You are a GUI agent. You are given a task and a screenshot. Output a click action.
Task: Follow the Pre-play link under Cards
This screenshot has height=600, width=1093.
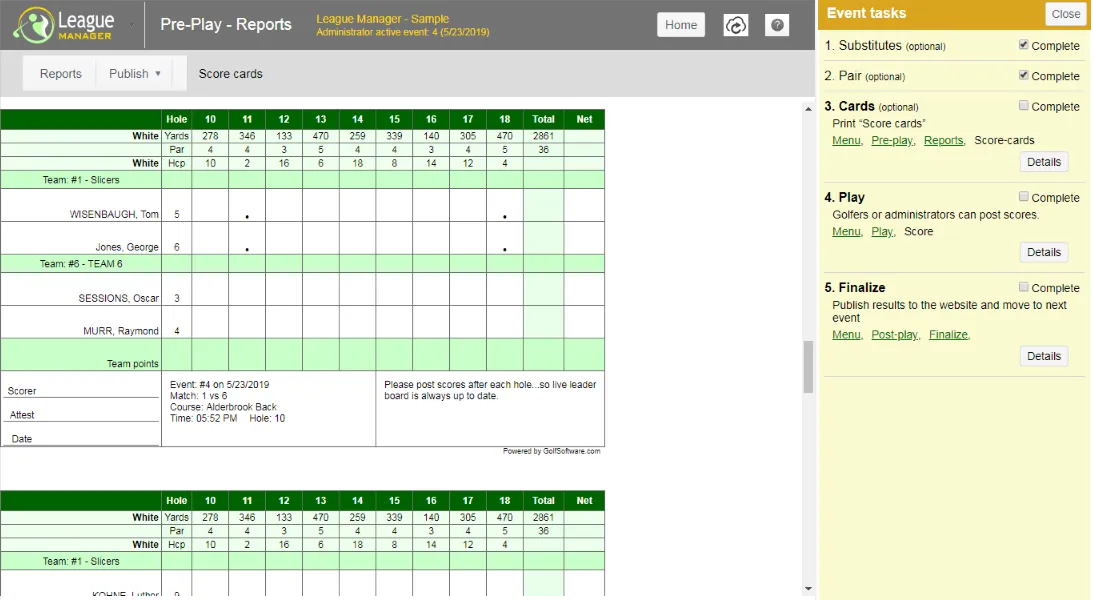(x=892, y=141)
